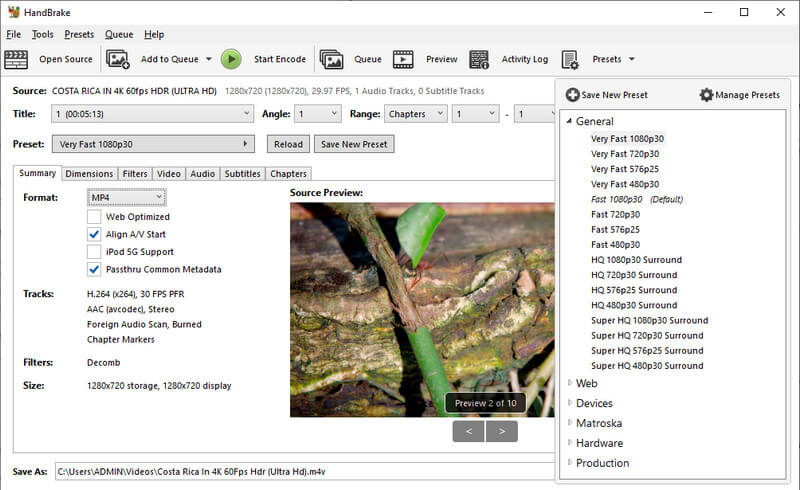Open the Range Chapters dropdown

click(415, 114)
